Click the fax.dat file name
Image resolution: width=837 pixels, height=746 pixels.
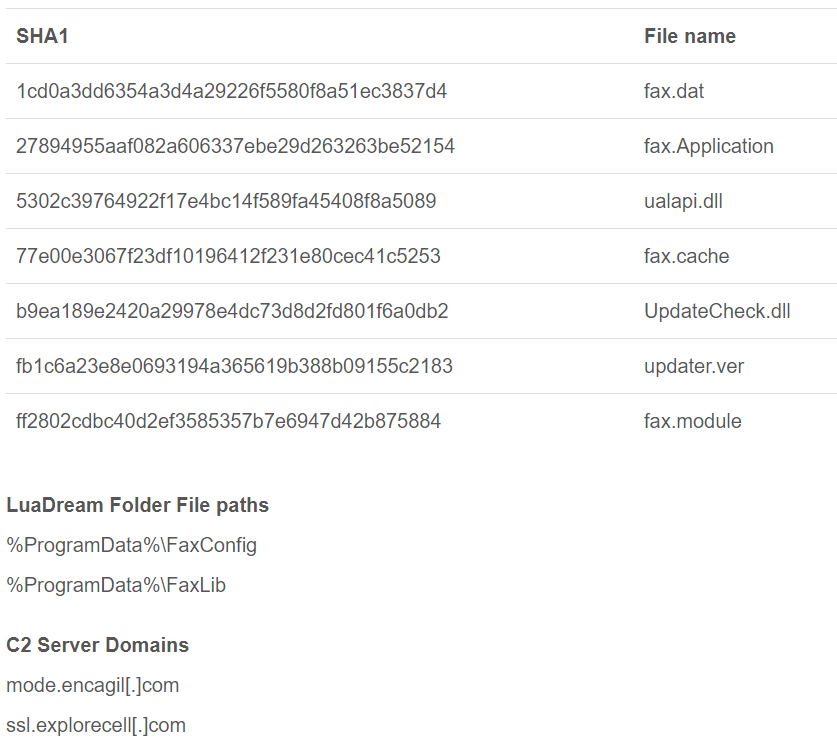[673, 92]
